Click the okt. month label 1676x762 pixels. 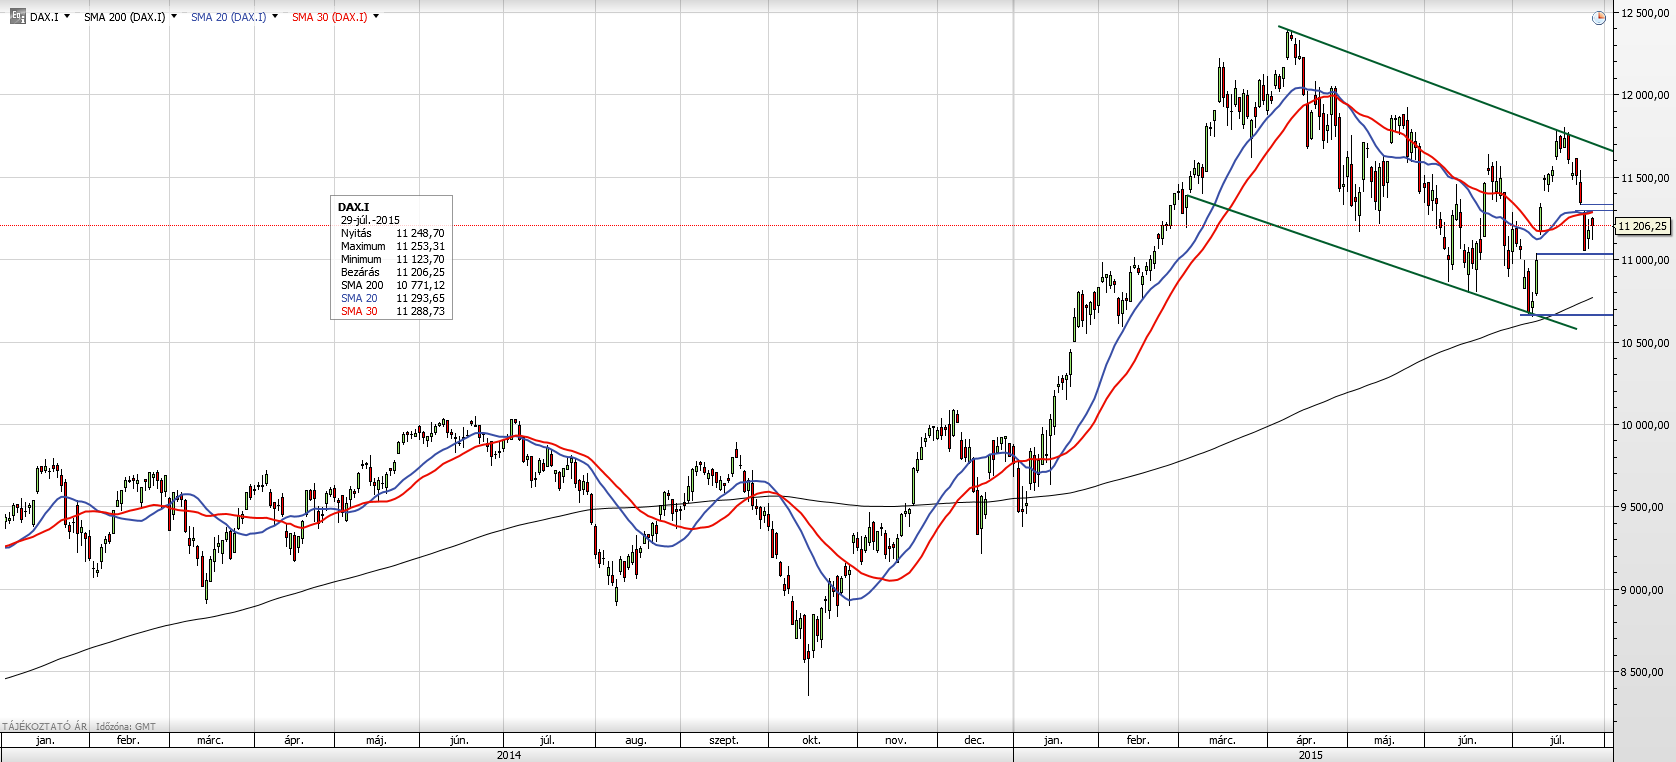(811, 741)
